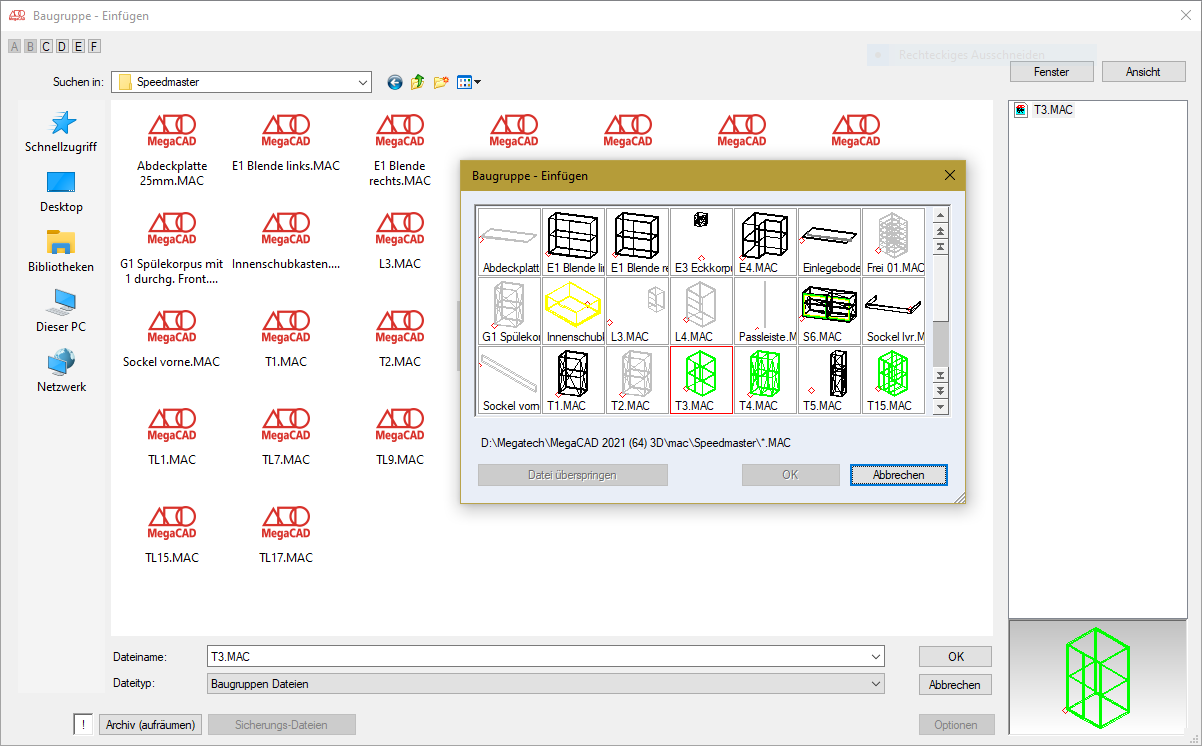Click the Archiv (aufräumen) button
The width and height of the screenshot is (1202, 746).
pos(150,725)
